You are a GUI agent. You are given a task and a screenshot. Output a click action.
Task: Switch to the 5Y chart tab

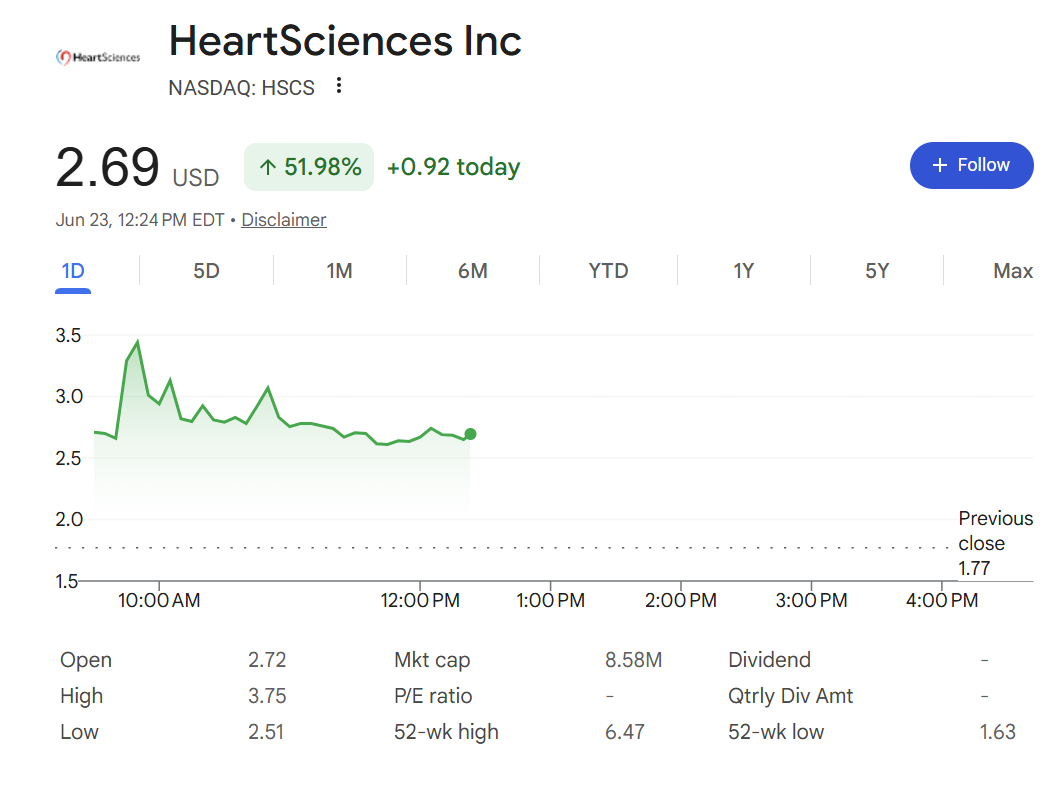pos(877,271)
